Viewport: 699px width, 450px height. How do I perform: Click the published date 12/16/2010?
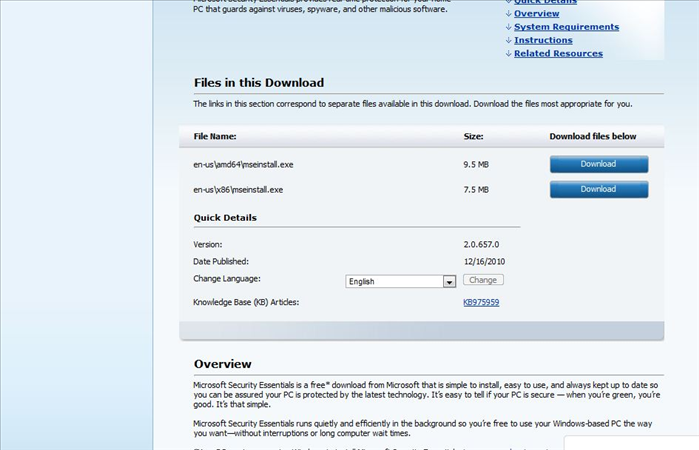pyautogui.click(x=484, y=261)
